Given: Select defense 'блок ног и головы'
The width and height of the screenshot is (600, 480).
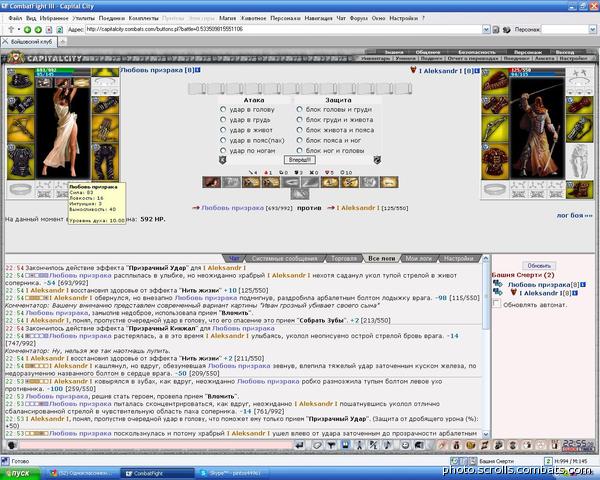Looking at the screenshot, I should tap(299, 150).
